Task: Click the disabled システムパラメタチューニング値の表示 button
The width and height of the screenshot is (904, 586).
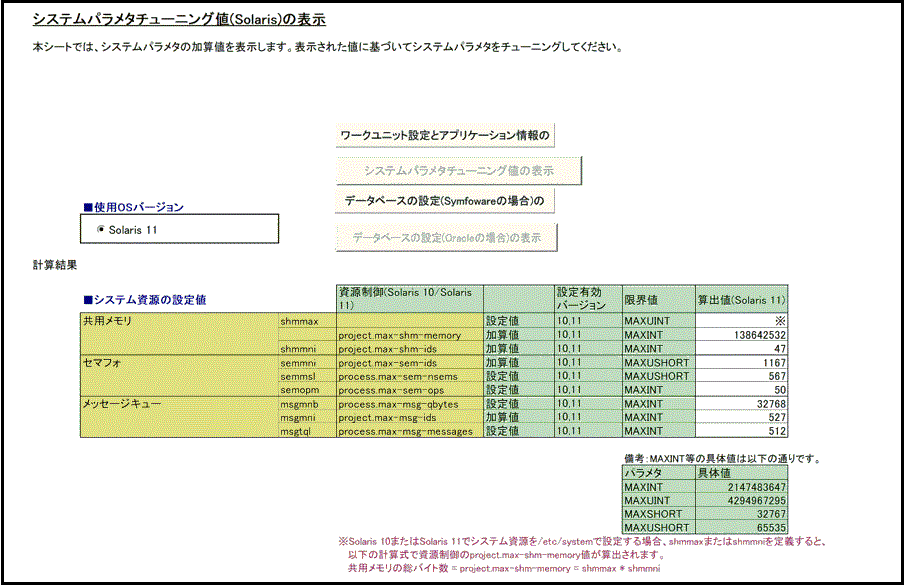Action: 458,171
